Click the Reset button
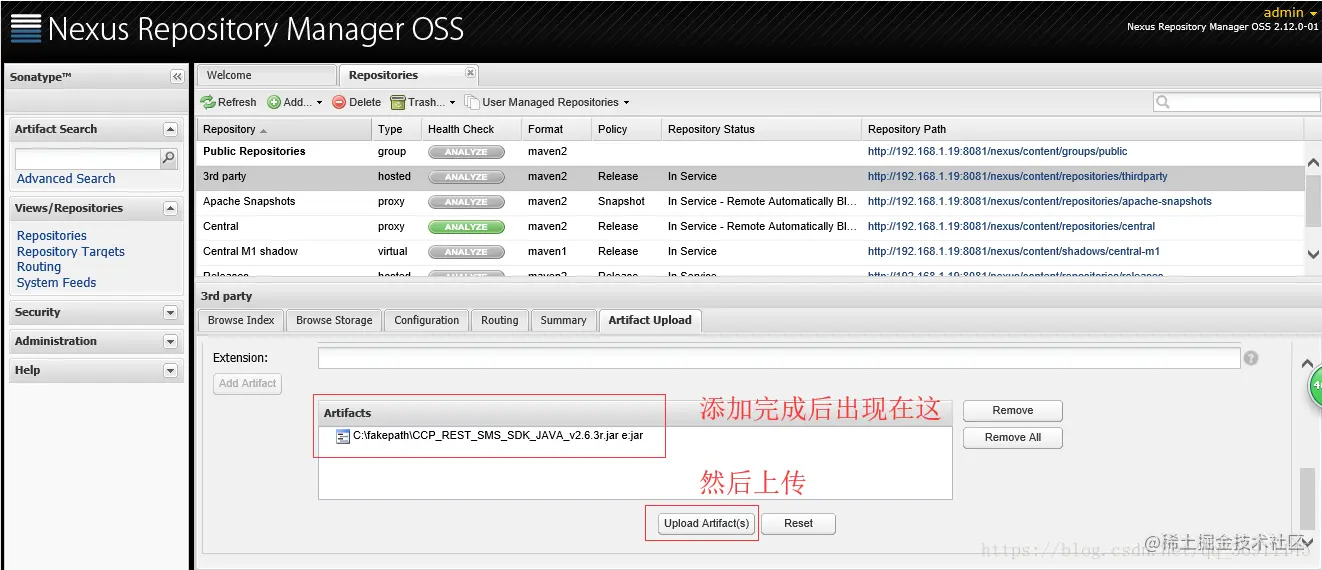 click(x=798, y=524)
